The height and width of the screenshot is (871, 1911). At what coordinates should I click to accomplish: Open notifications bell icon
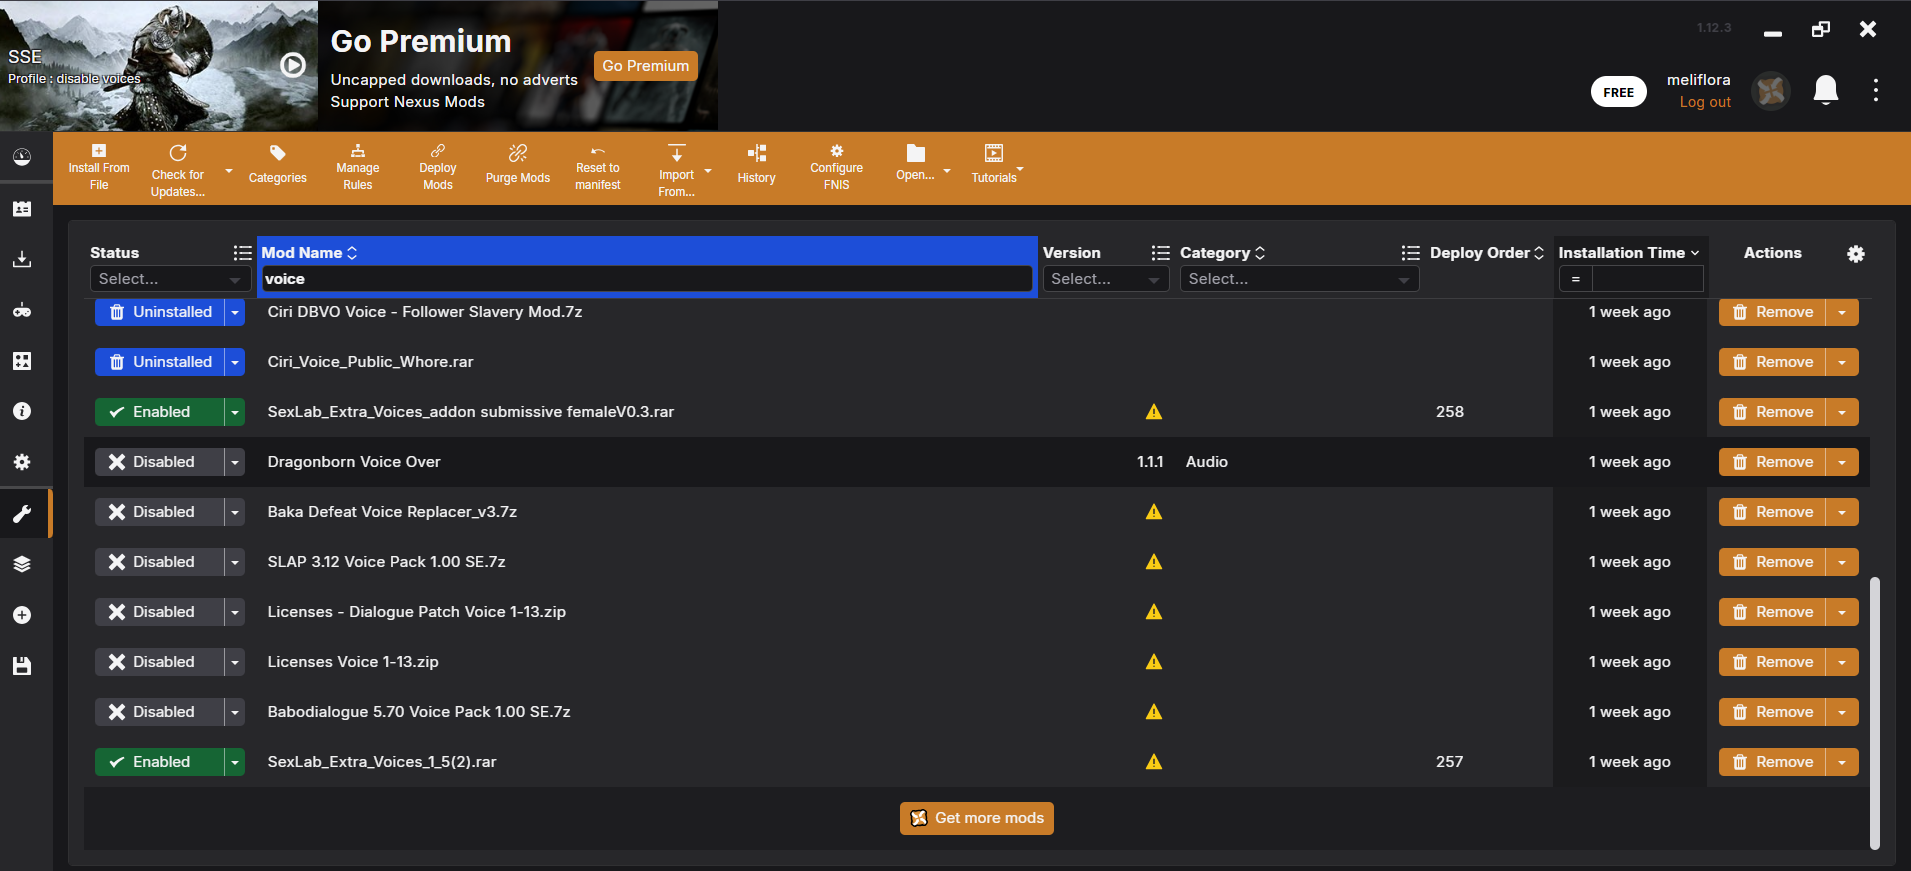pos(1826,91)
